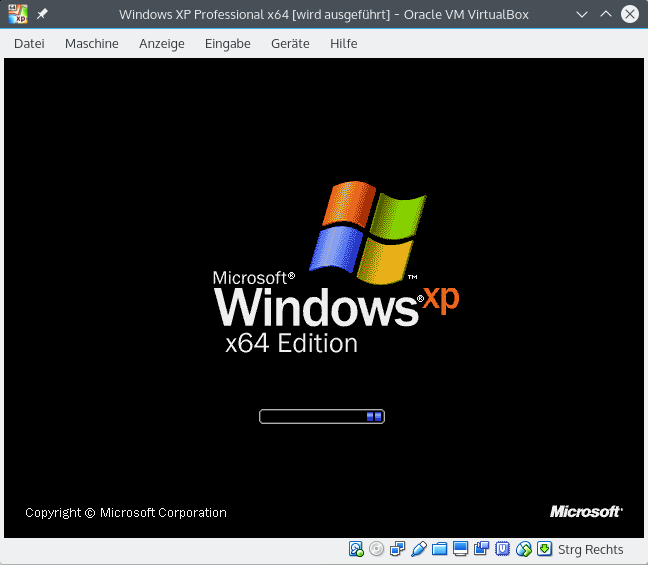648x565 pixels.
Task: Open the shared folders status icon
Action: pyautogui.click(x=440, y=549)
